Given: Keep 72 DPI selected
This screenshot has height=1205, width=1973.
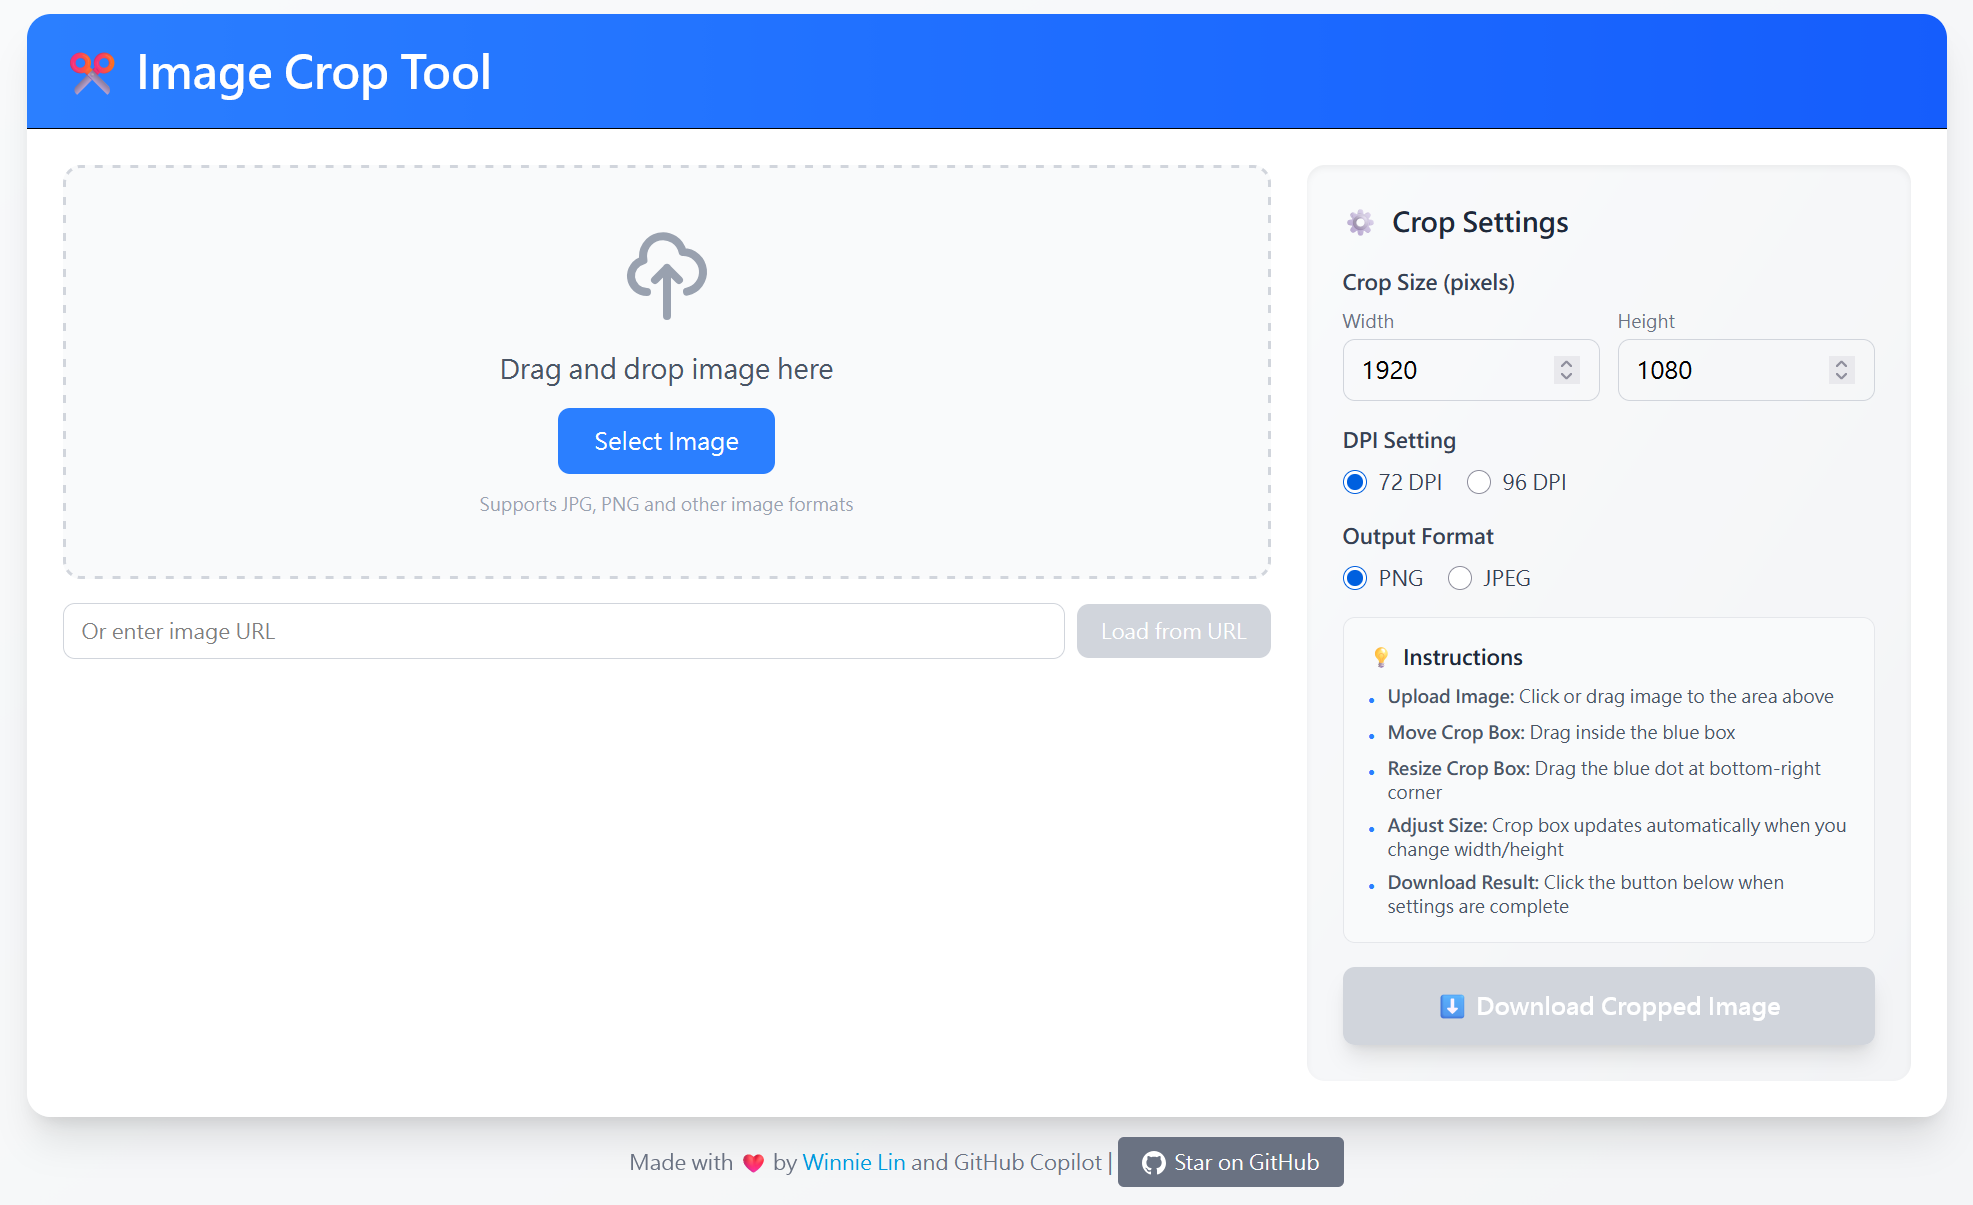Looking at the screenshot, I should pyautogui.click(x=1355, y=482).
